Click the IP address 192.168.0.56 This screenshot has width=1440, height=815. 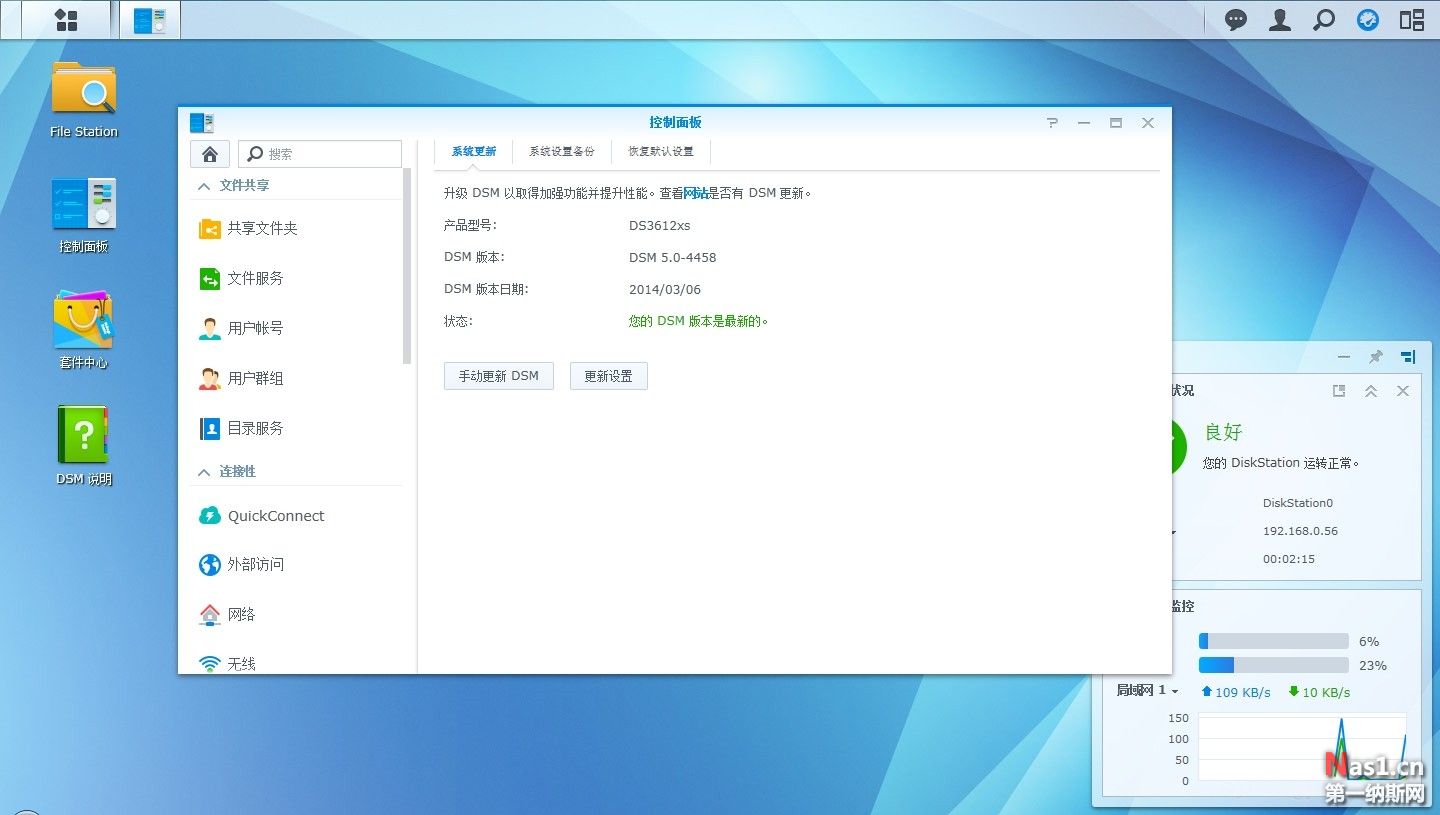tap(1300, 531)
